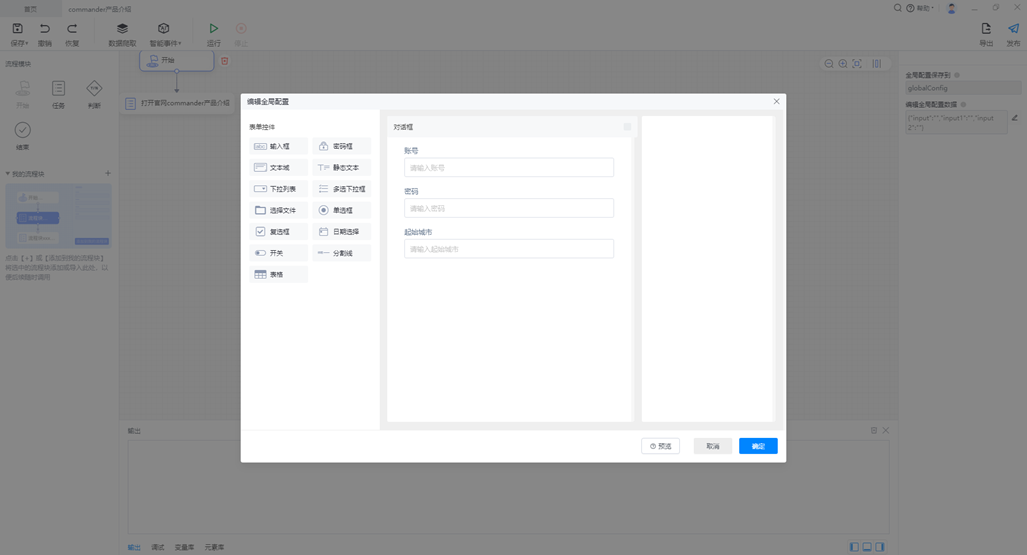This screenshot has width=1027, height=555.
Task: Select the 密码框 (password box) form control
Action: click(x=341, y=146)
